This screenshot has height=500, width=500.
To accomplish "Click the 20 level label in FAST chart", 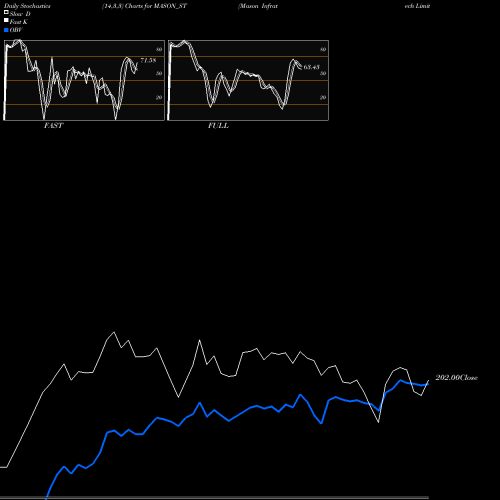I will [159, 97].
